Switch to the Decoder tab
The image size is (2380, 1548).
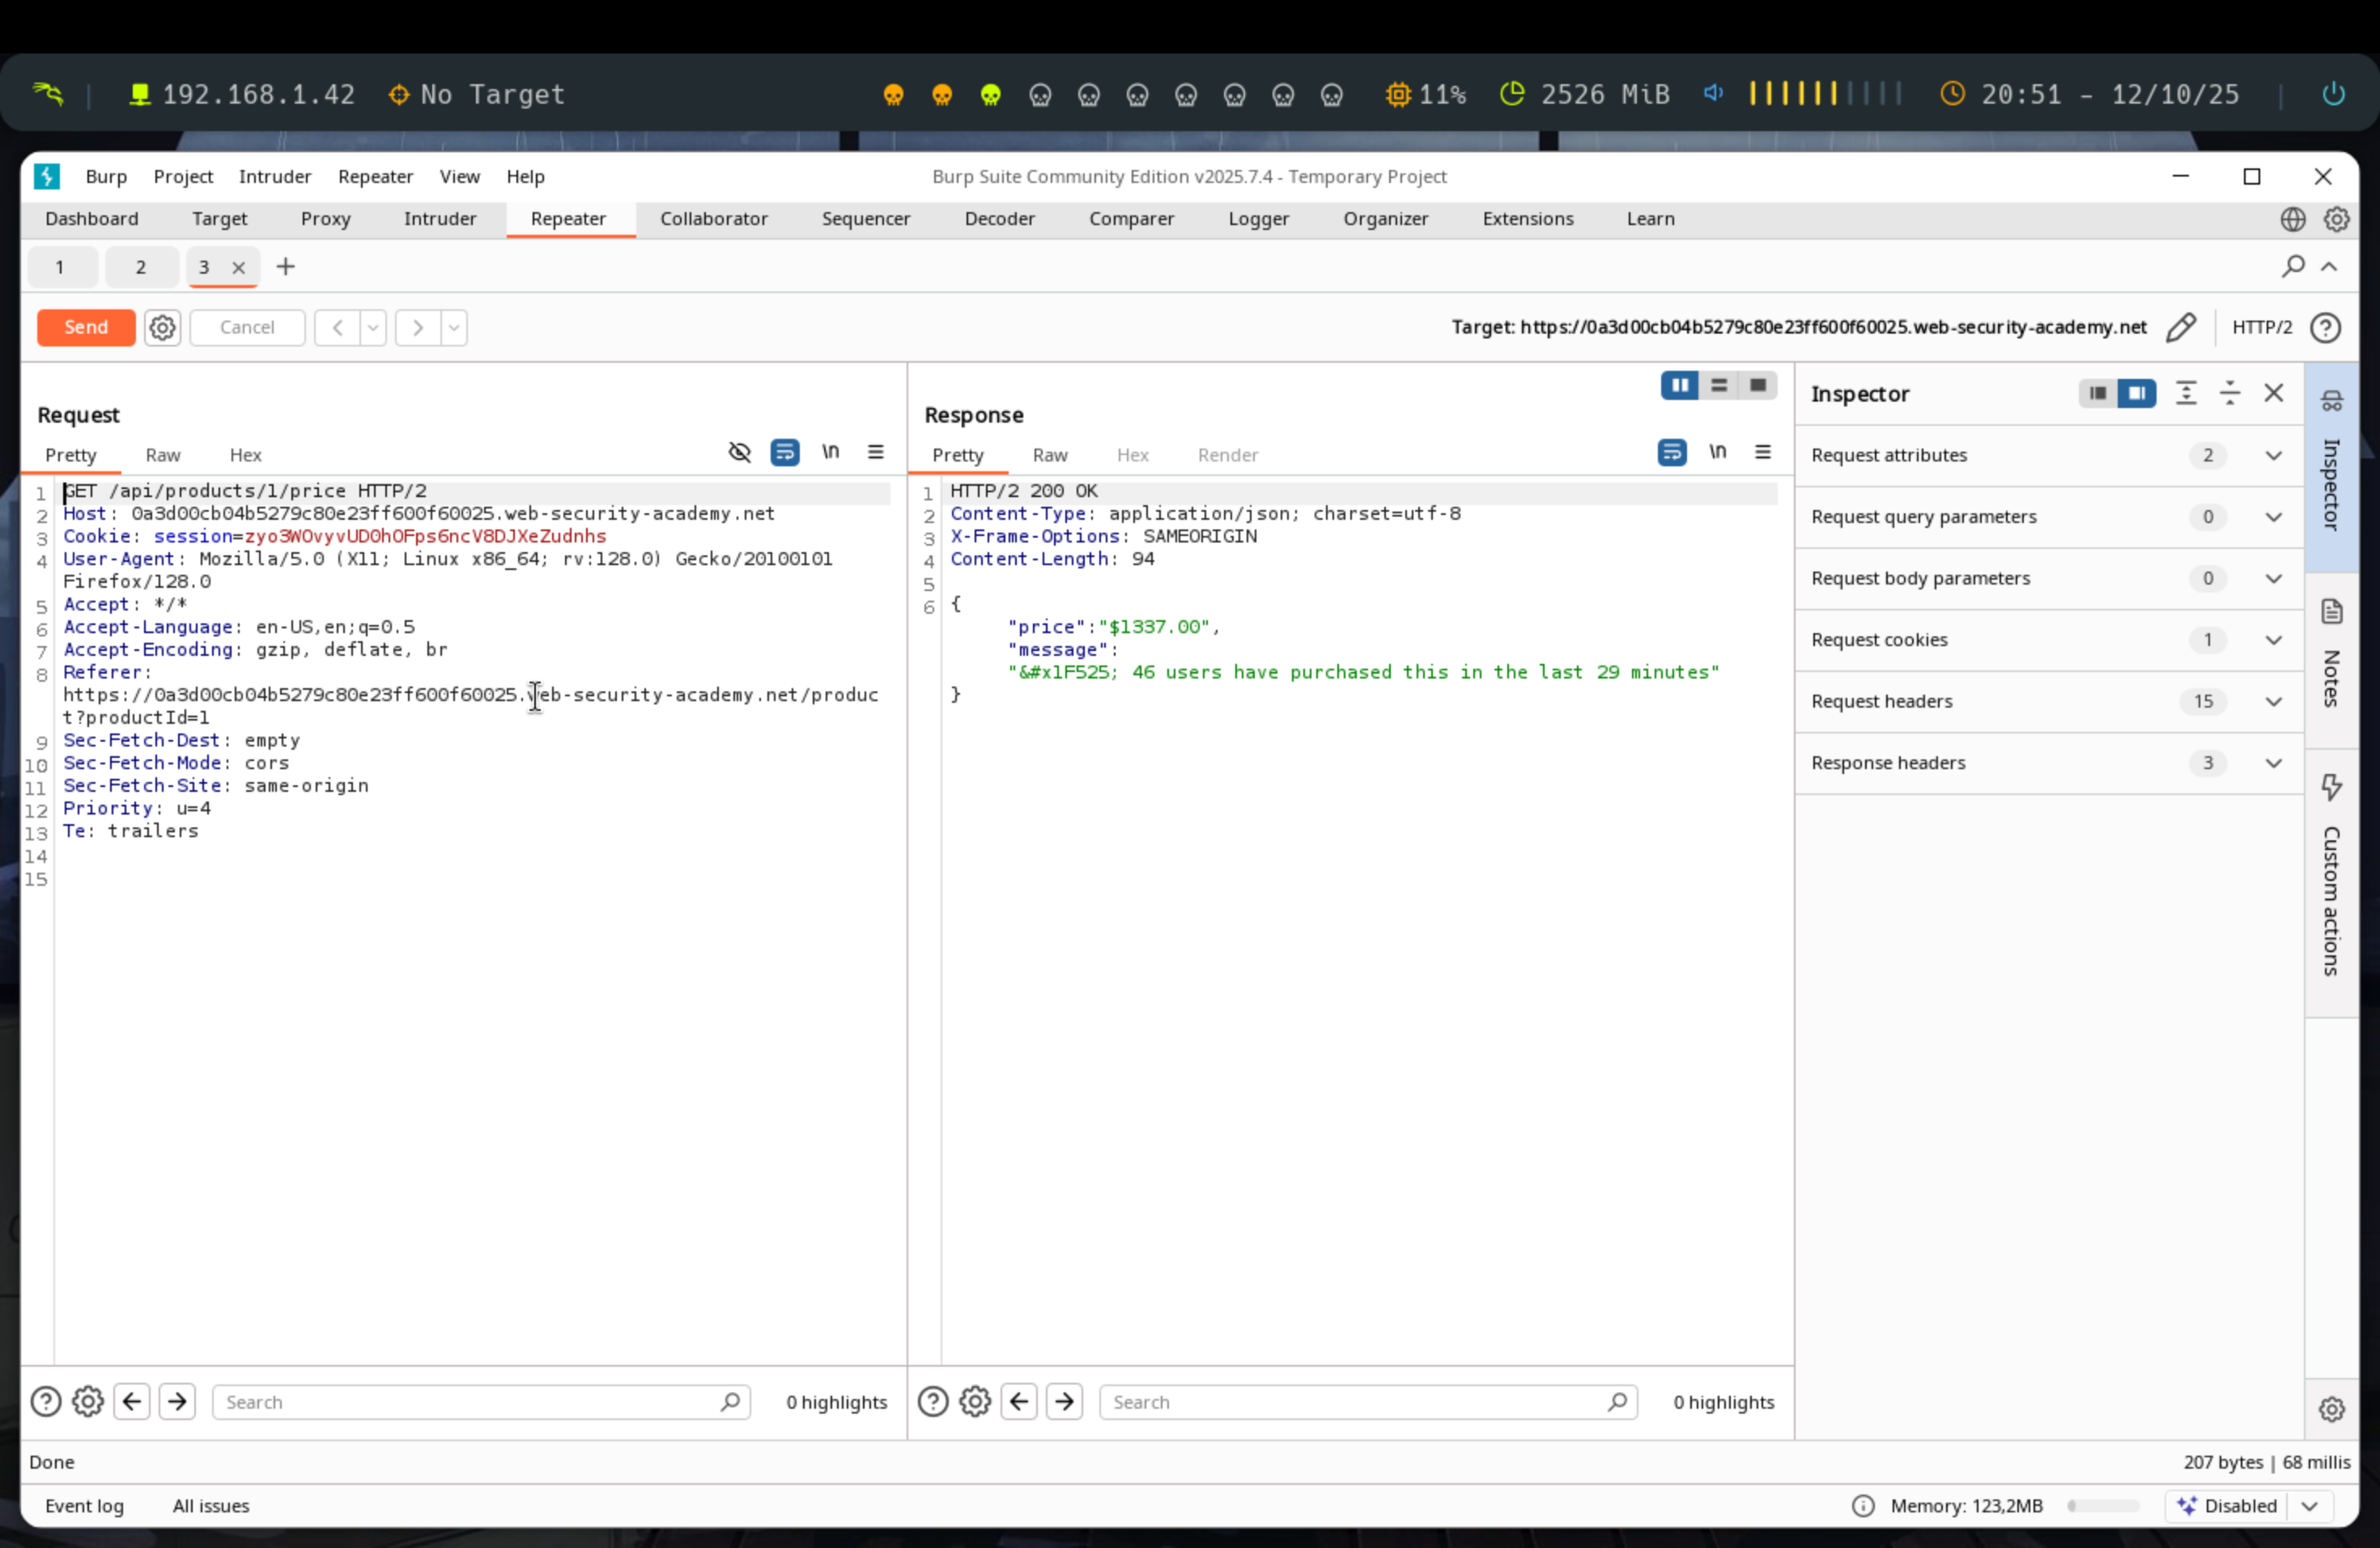point(998,219)
